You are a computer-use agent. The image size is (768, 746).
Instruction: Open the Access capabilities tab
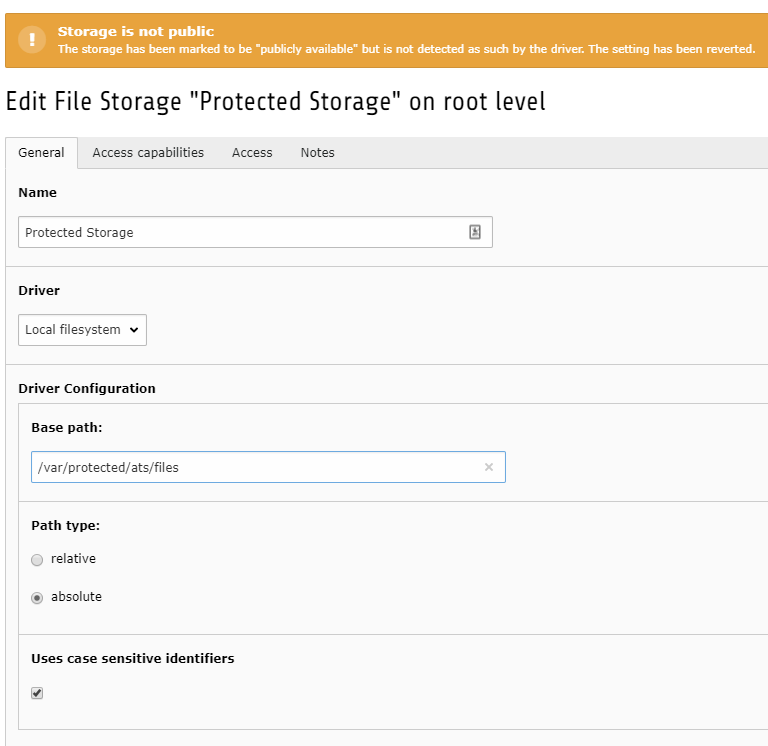pyautogui.click(x=148, y=153)
